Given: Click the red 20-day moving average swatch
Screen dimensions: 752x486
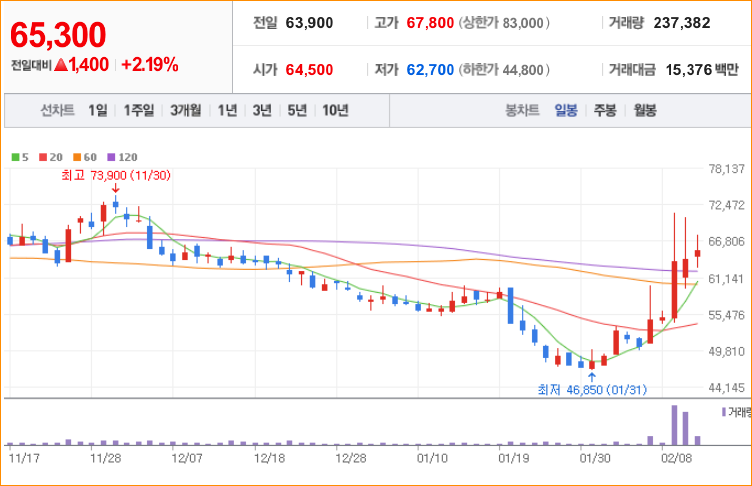Looking at the screenshot, I should (x=43, y=157).
